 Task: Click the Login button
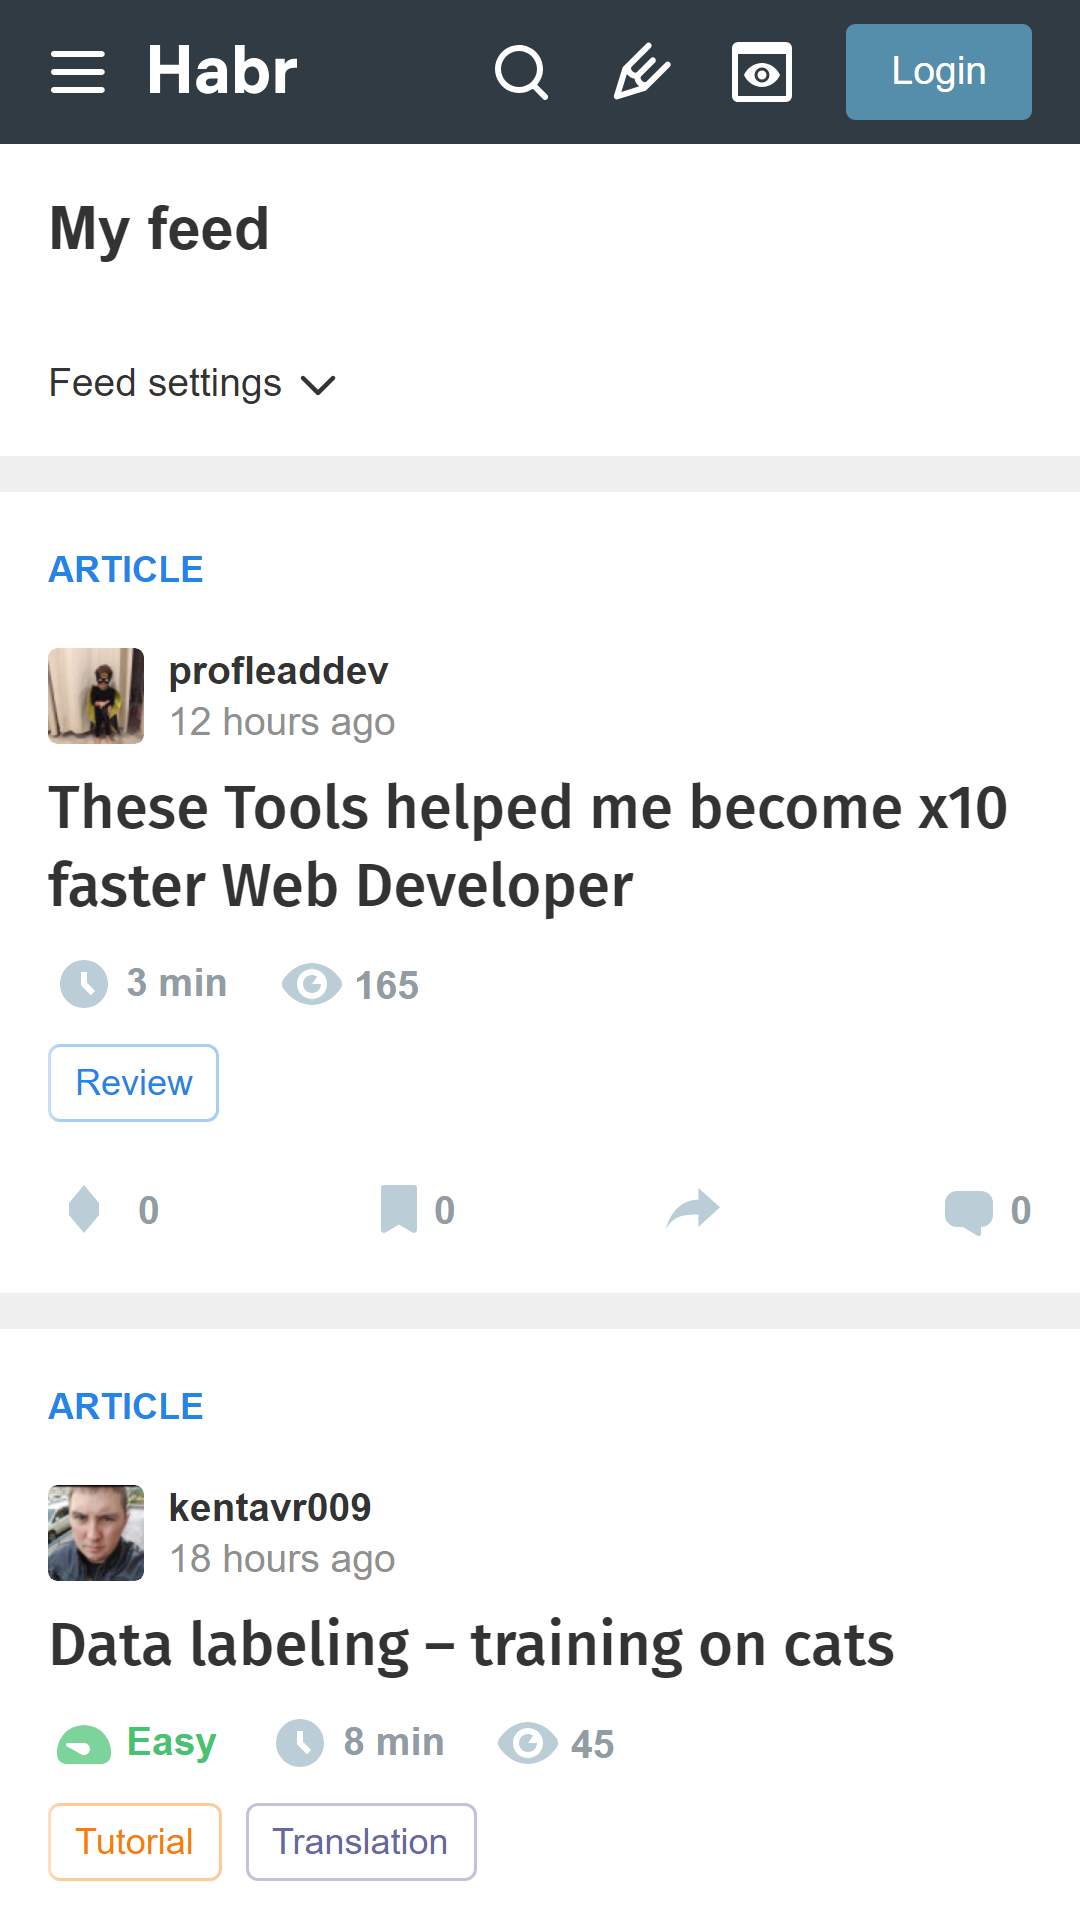point(939,72)
